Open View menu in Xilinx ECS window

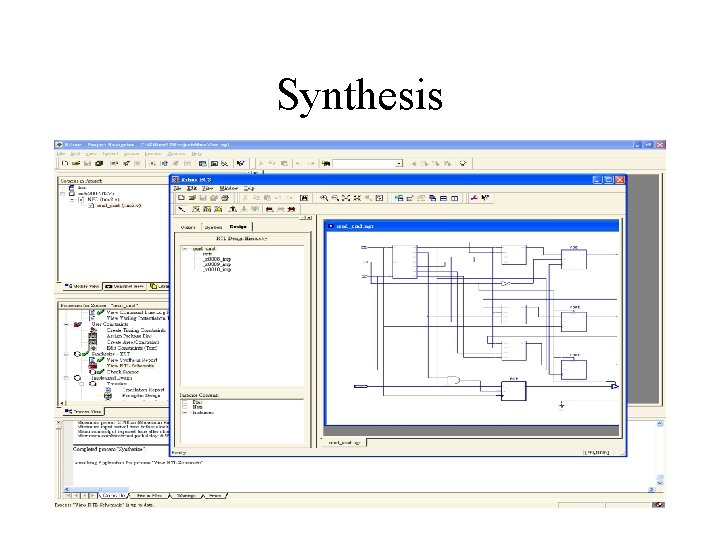click(x=208, y=188)
